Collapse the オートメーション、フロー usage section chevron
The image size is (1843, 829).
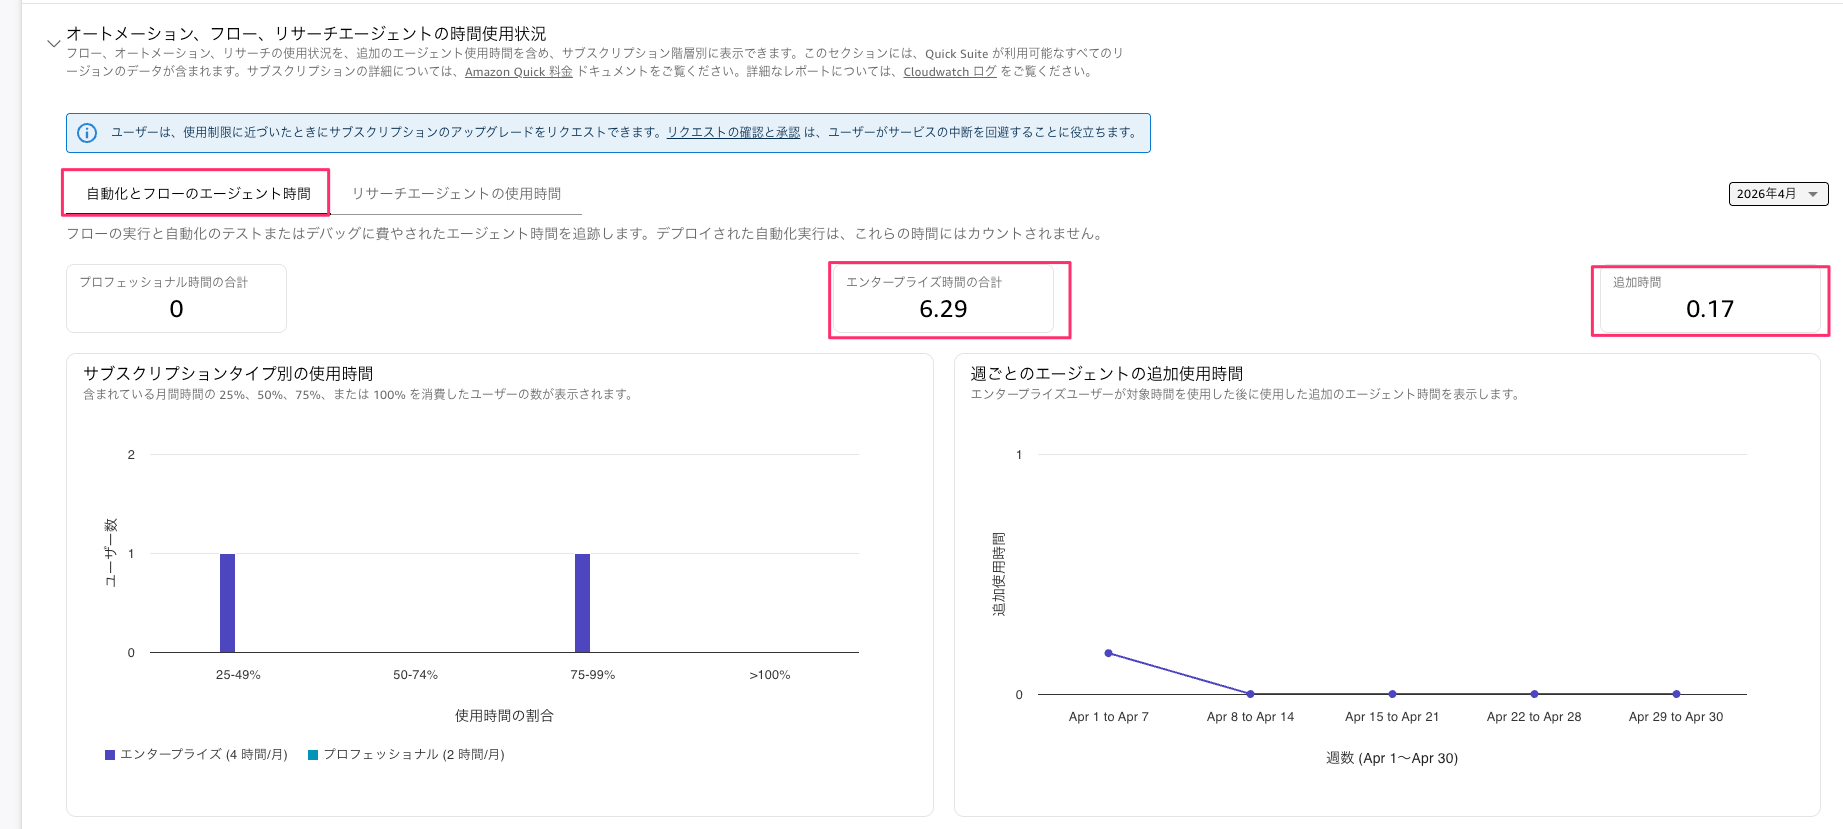(53, 43)
